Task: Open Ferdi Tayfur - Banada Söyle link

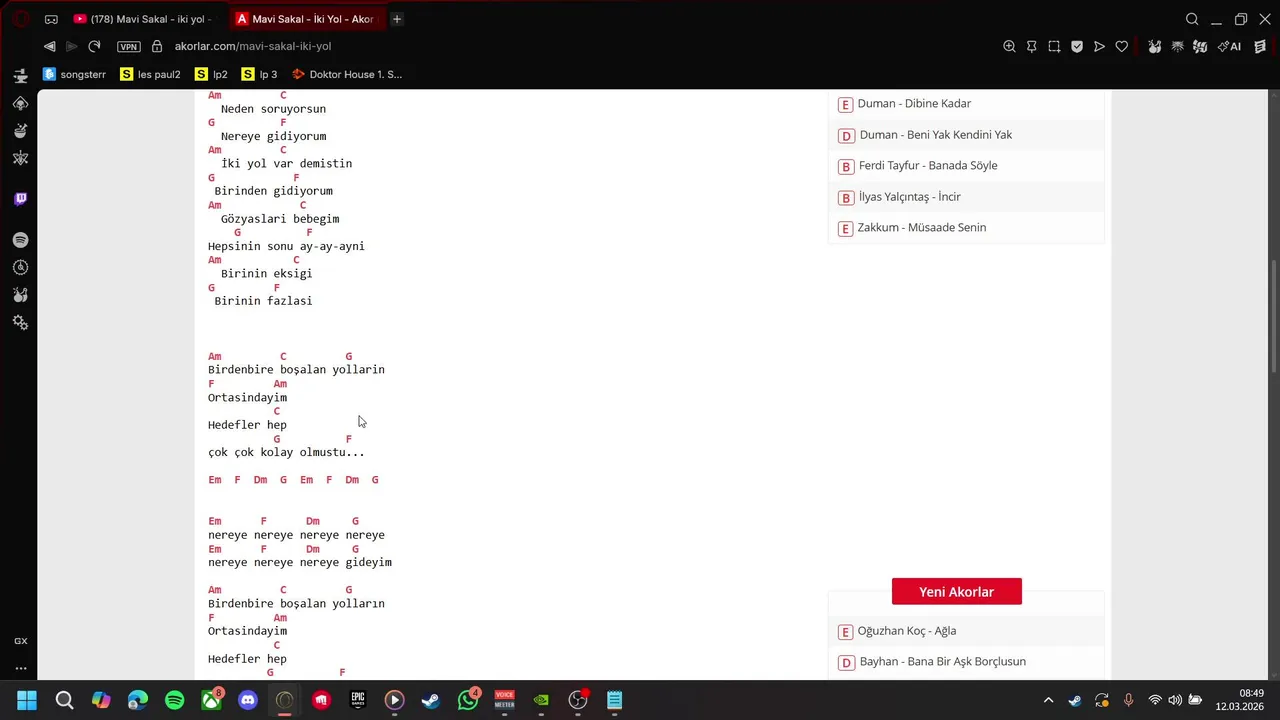Action: click(927, 166)
